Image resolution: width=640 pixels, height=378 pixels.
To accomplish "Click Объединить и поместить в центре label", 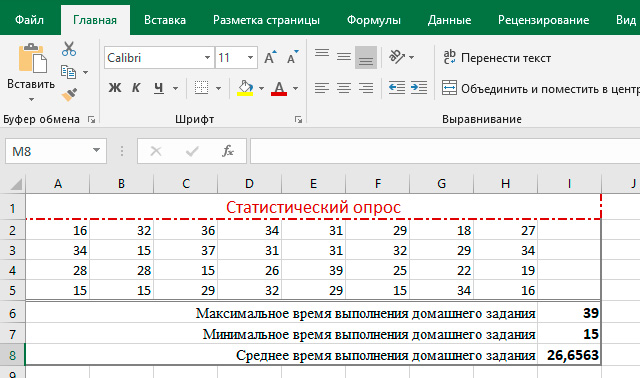I will pos(551,89).
